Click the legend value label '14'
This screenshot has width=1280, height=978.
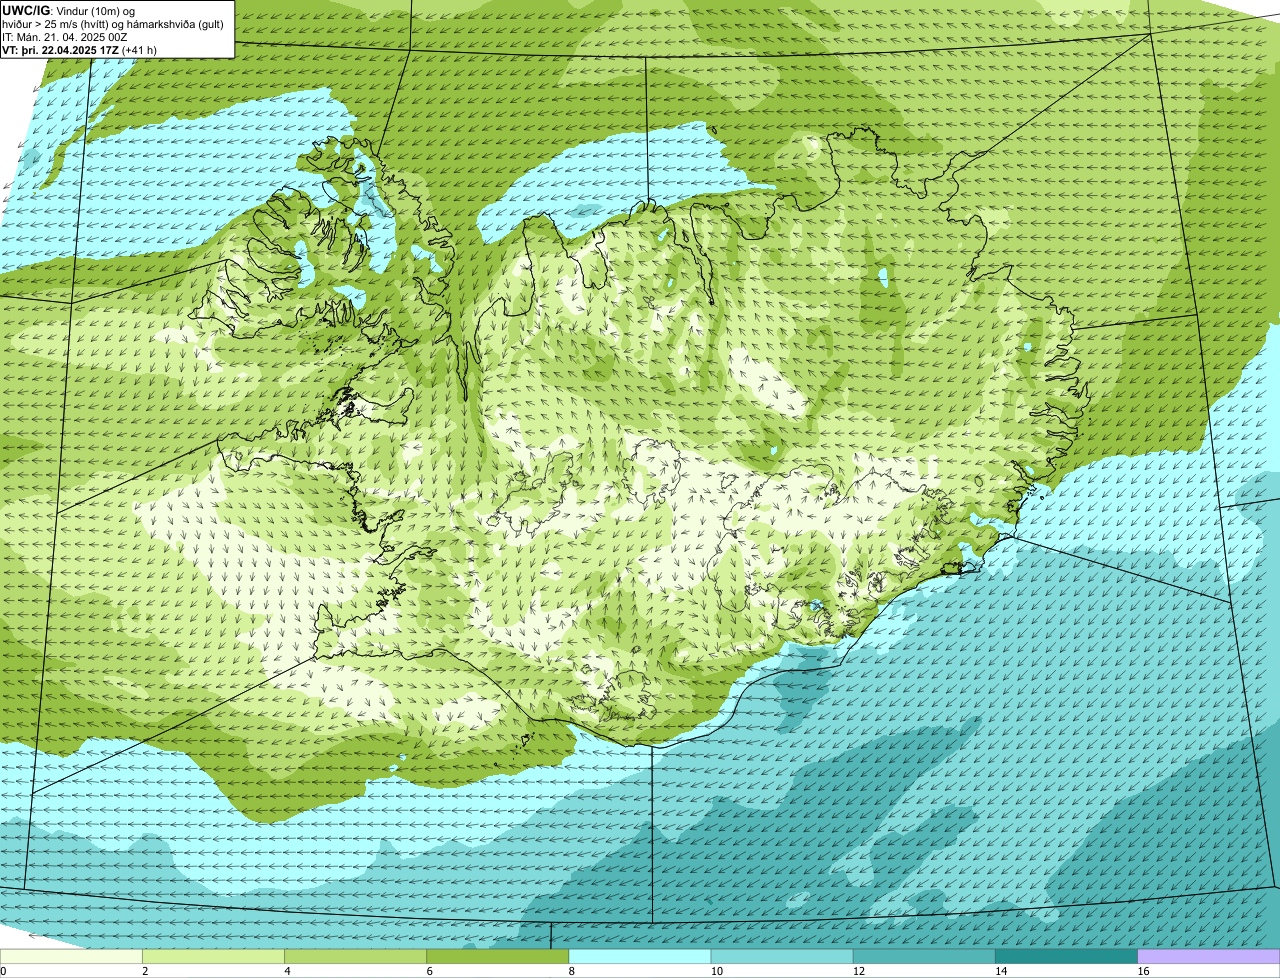tap(1001, 971)
